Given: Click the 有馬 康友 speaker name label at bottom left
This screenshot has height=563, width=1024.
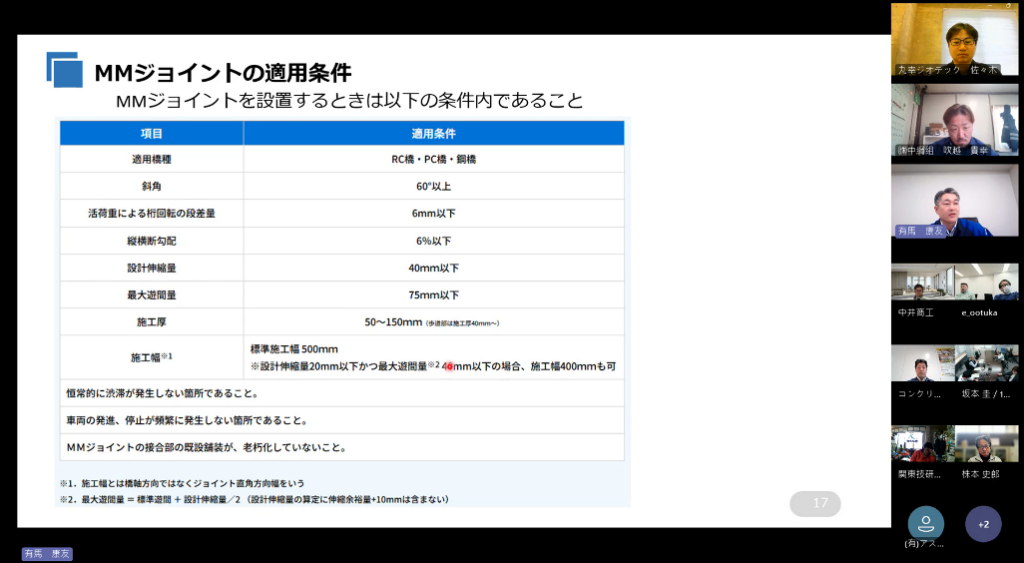Looking at the screenshot, I should 47,554.
